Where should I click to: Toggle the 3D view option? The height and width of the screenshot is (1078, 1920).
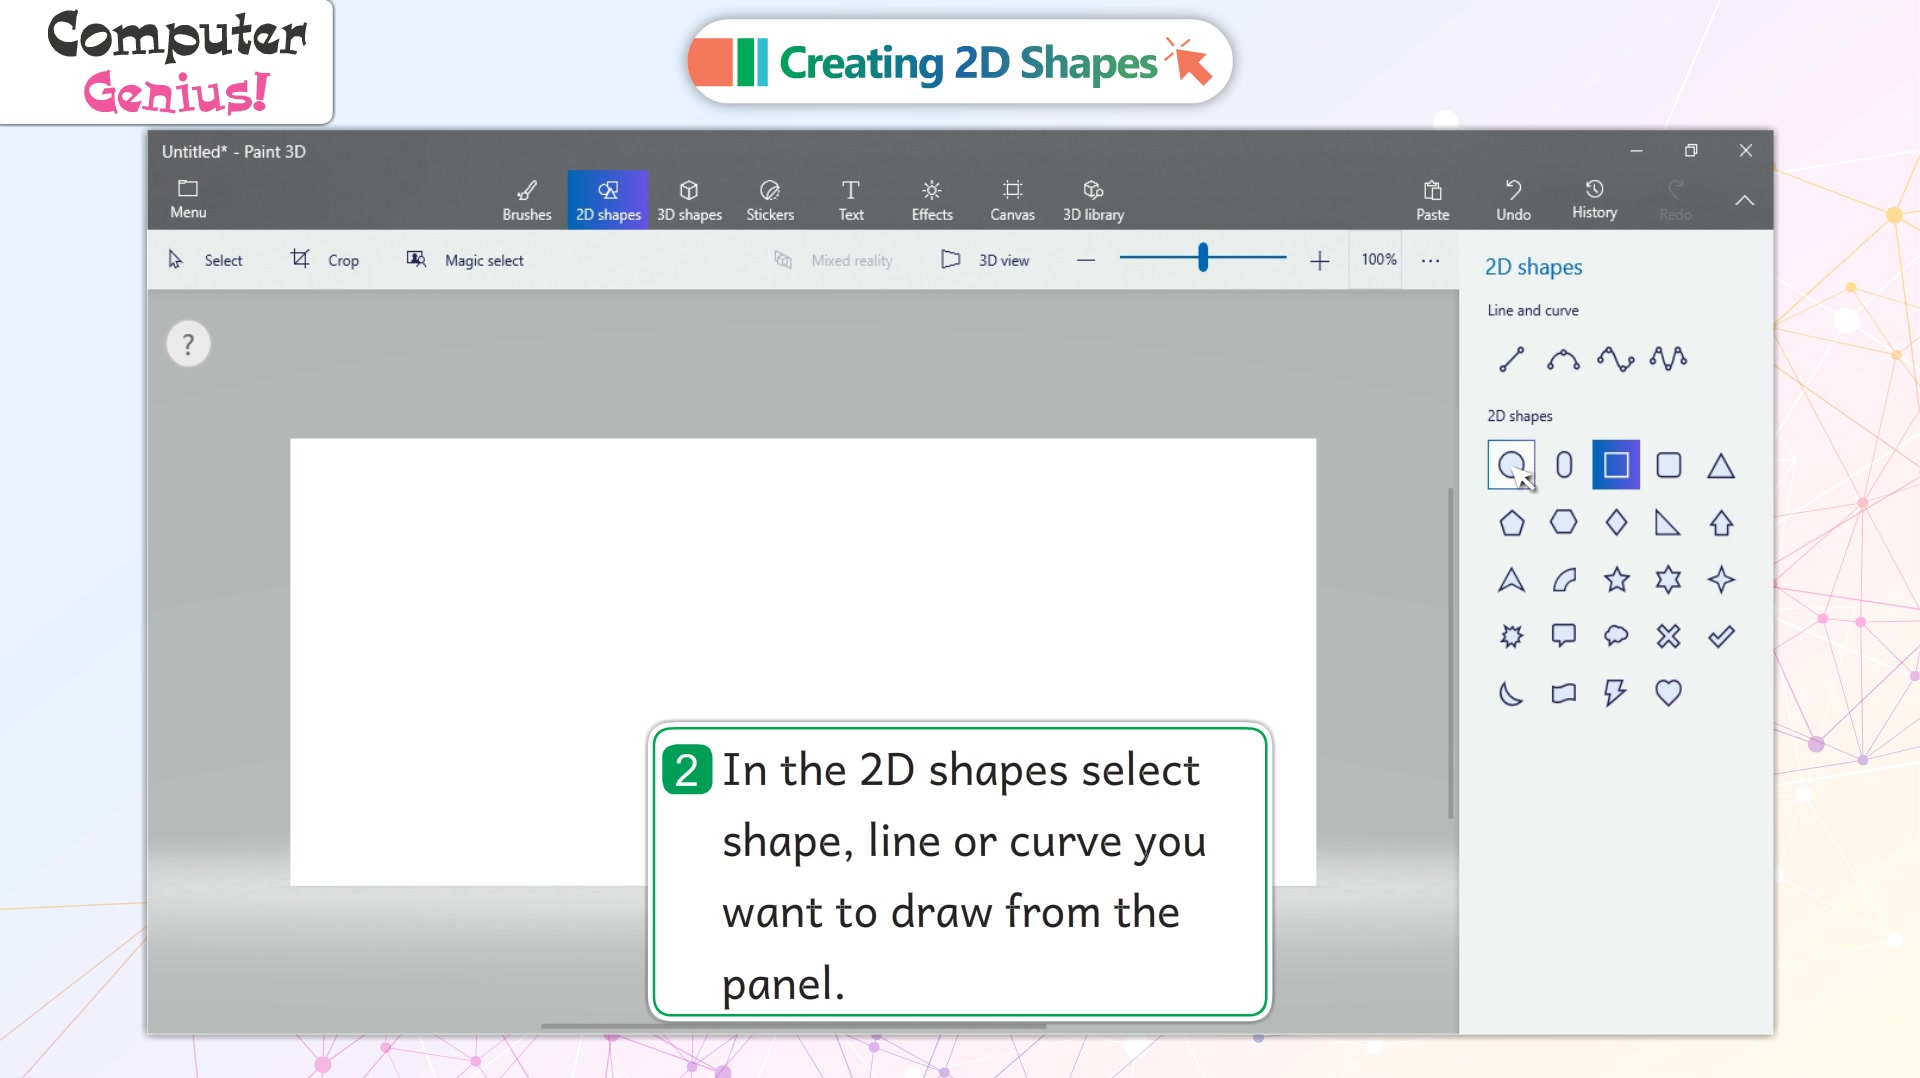tap(985, 260)
